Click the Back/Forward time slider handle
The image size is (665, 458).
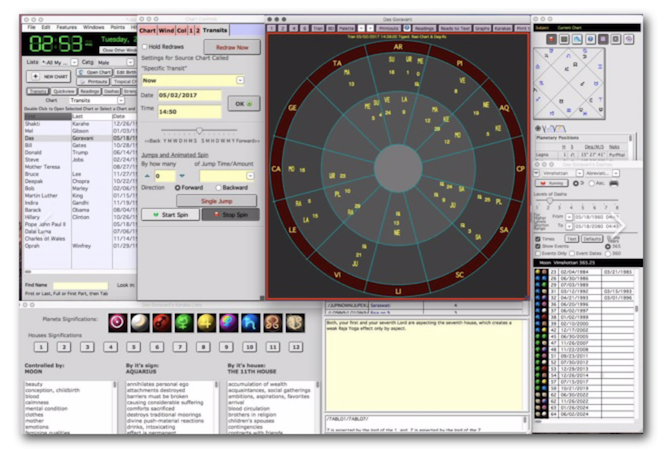[200, 130]
